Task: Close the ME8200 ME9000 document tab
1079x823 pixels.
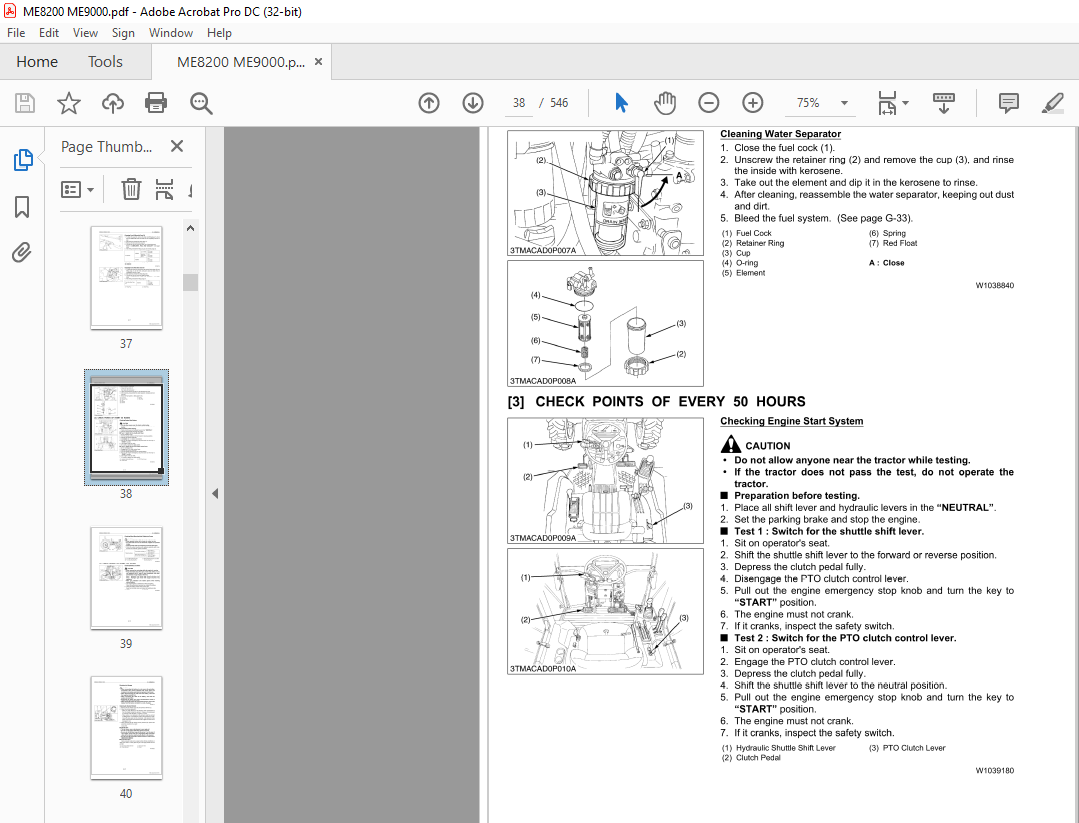Action: (318, 62)
